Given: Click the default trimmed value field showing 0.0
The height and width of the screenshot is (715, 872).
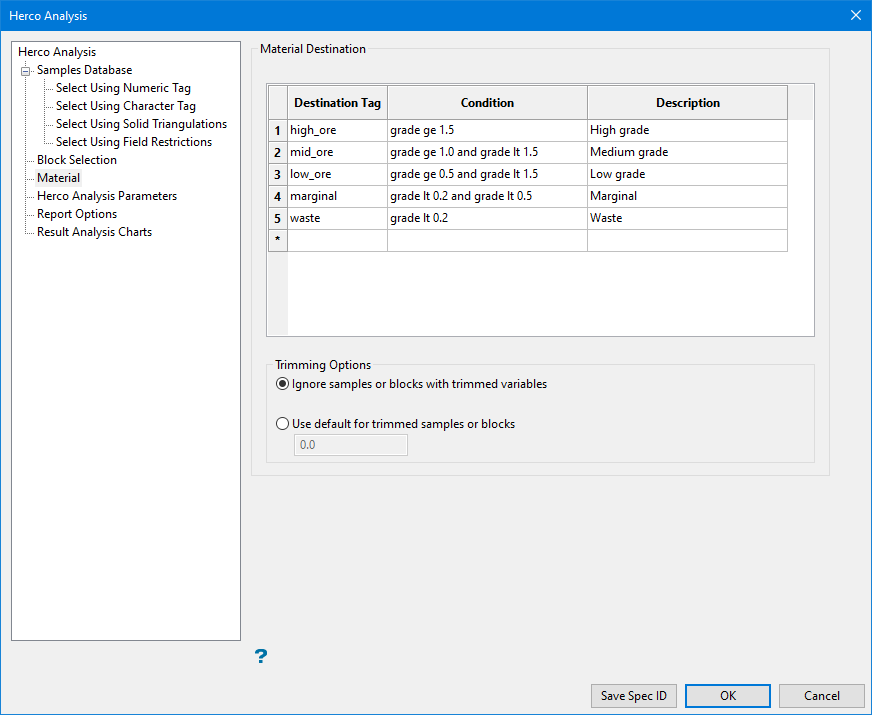Looking at the screenshot, I should [x=350, y=445].
